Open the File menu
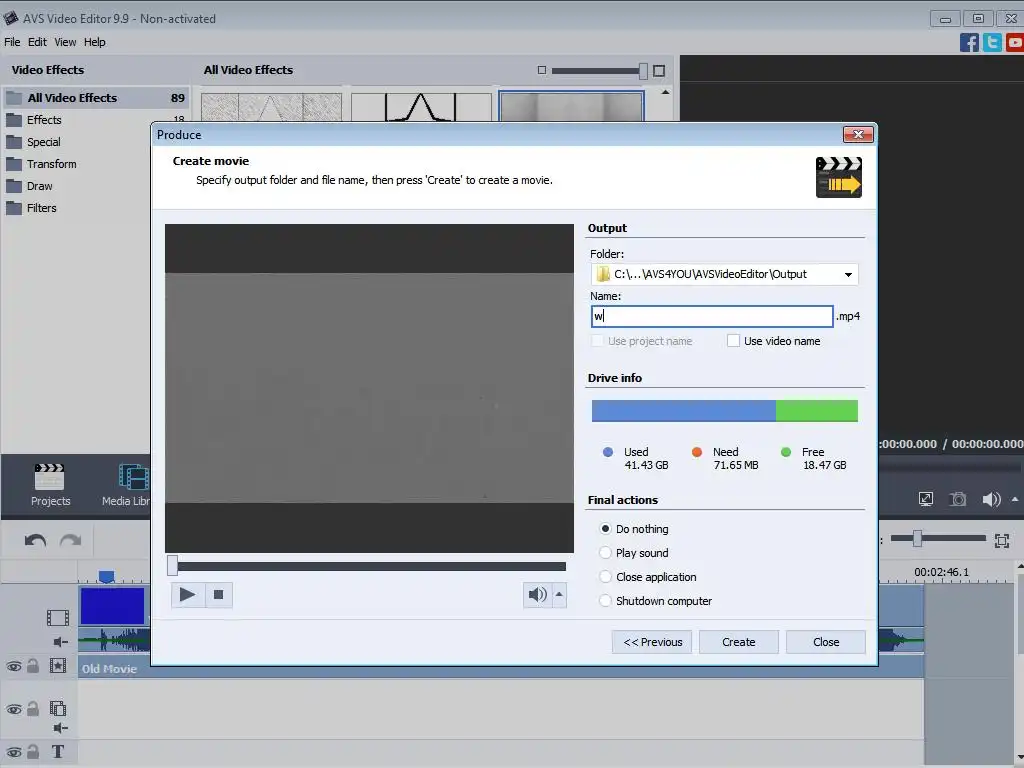Image resolution: width=1024 pixels, height=768 pixels. (12, 42)
